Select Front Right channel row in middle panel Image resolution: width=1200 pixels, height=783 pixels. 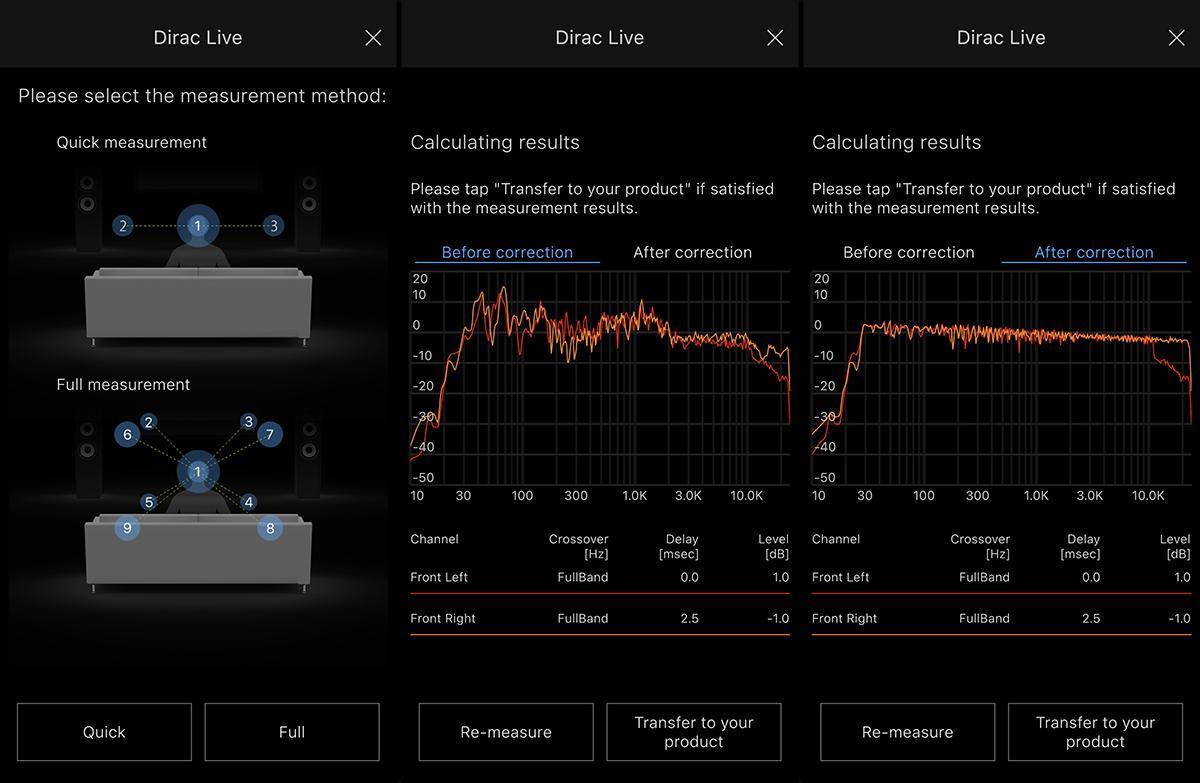[x=599, y=618]
